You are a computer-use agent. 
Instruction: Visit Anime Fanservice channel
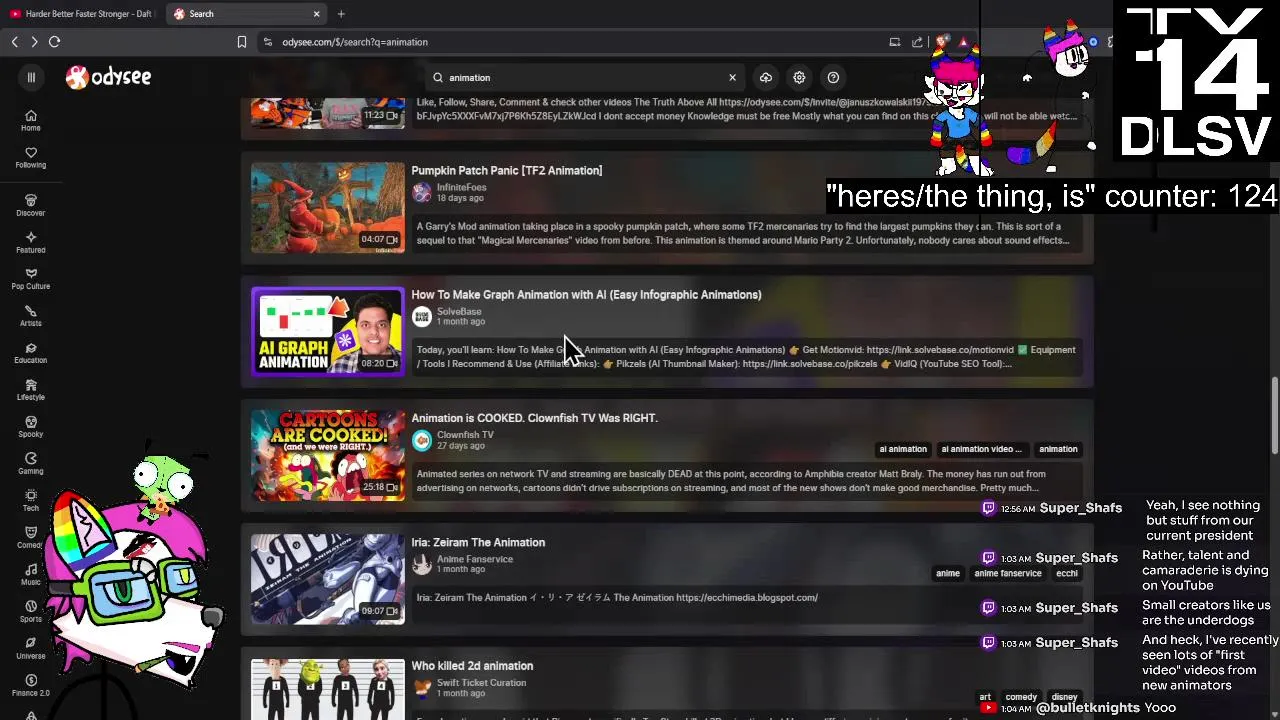(x=475, y=559)
